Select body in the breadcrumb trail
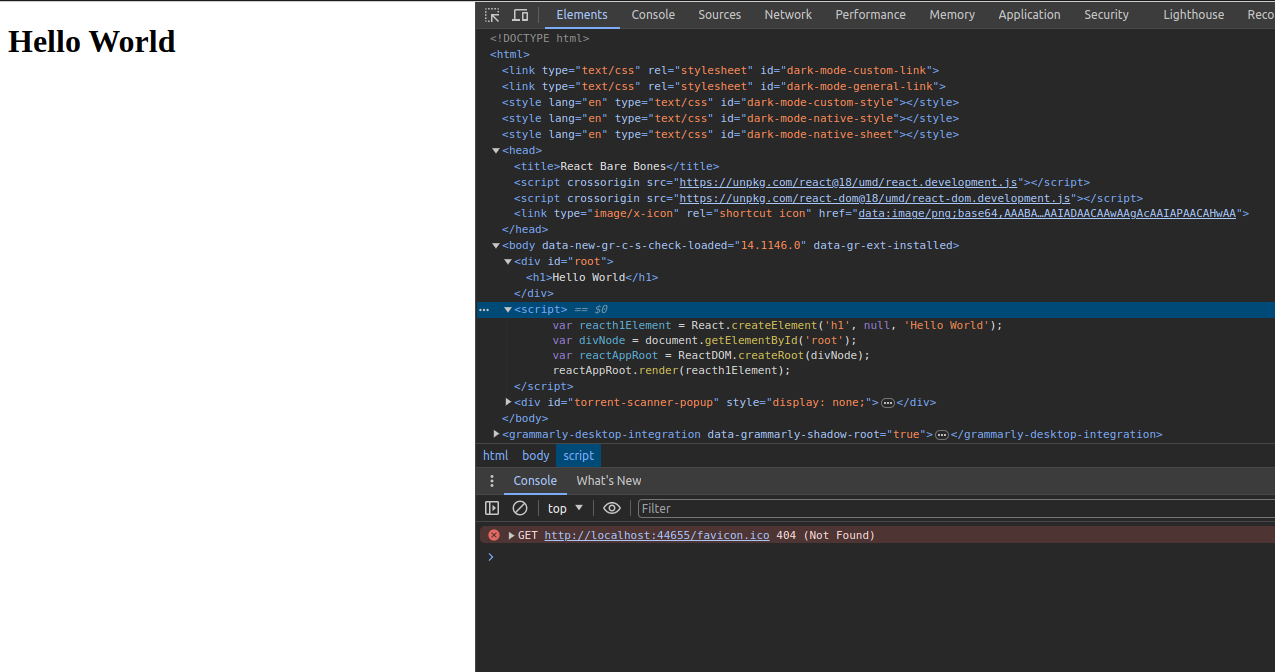 (x=536, y=455)
